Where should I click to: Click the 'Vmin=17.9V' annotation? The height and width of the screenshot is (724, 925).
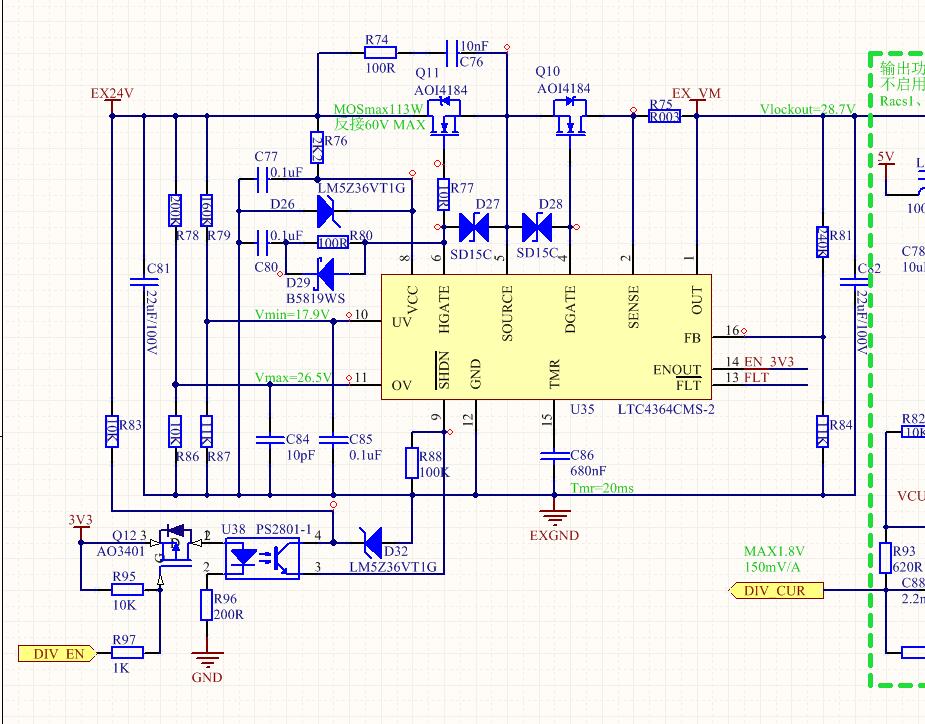[x=292, y=315]
